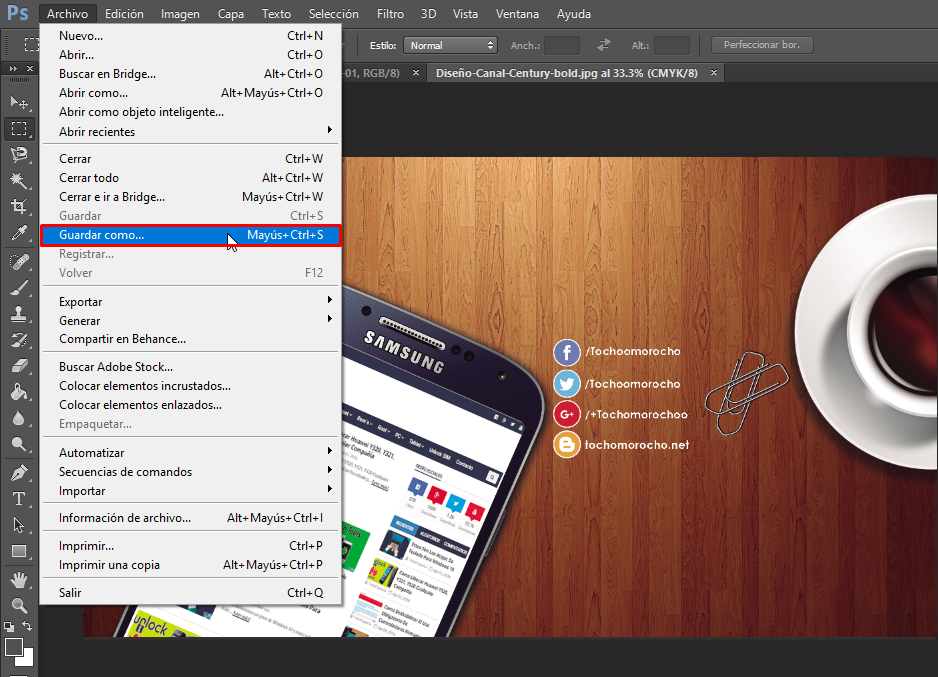
Task: Open the Texto menu
Action: click(x=276, y=14)
